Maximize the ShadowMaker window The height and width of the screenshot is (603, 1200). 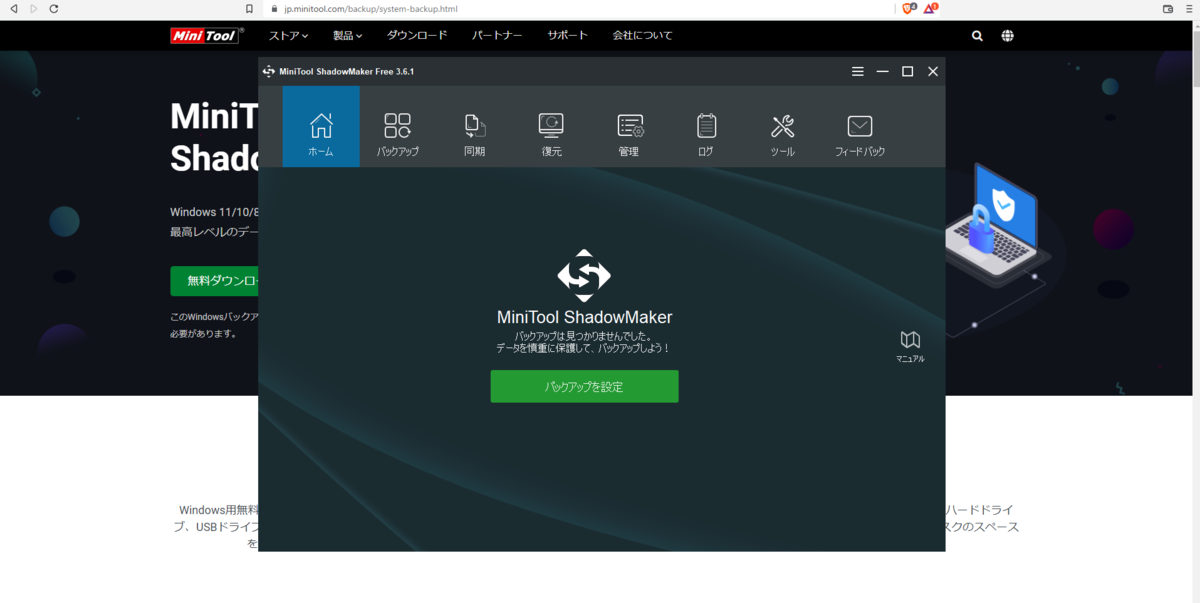click(x=907, y=71)
